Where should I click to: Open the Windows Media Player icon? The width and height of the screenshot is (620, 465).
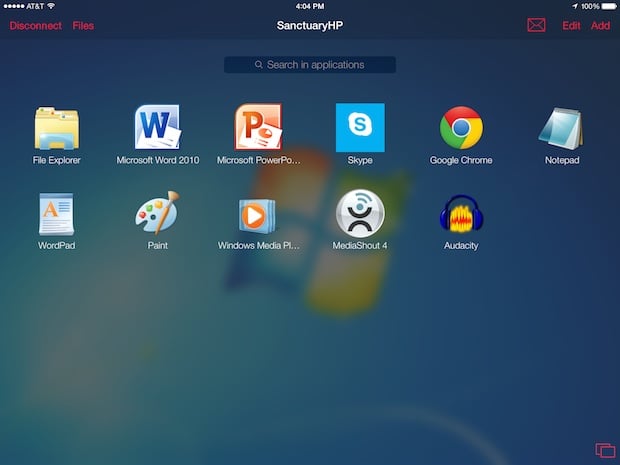257,216
